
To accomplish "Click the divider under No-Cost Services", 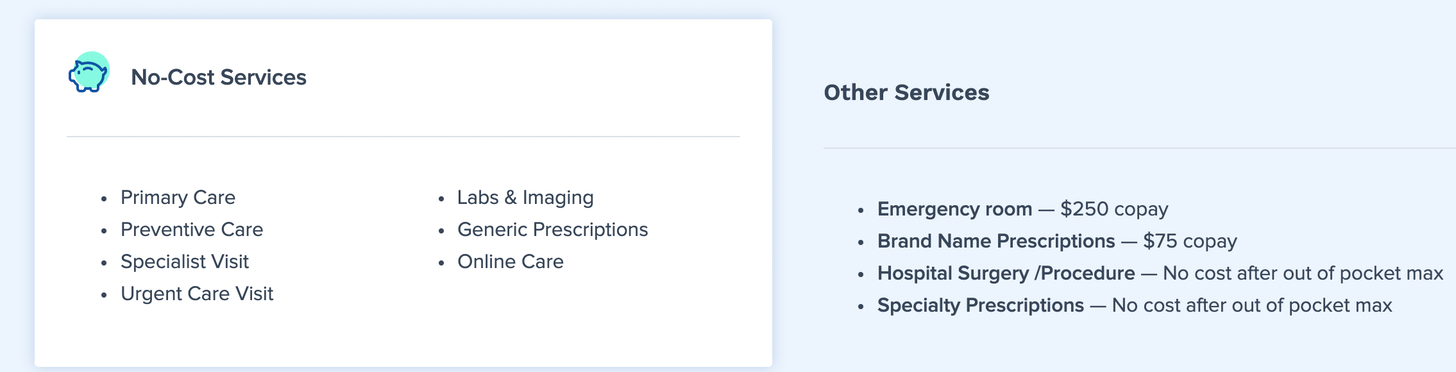I will click(403, 136).
